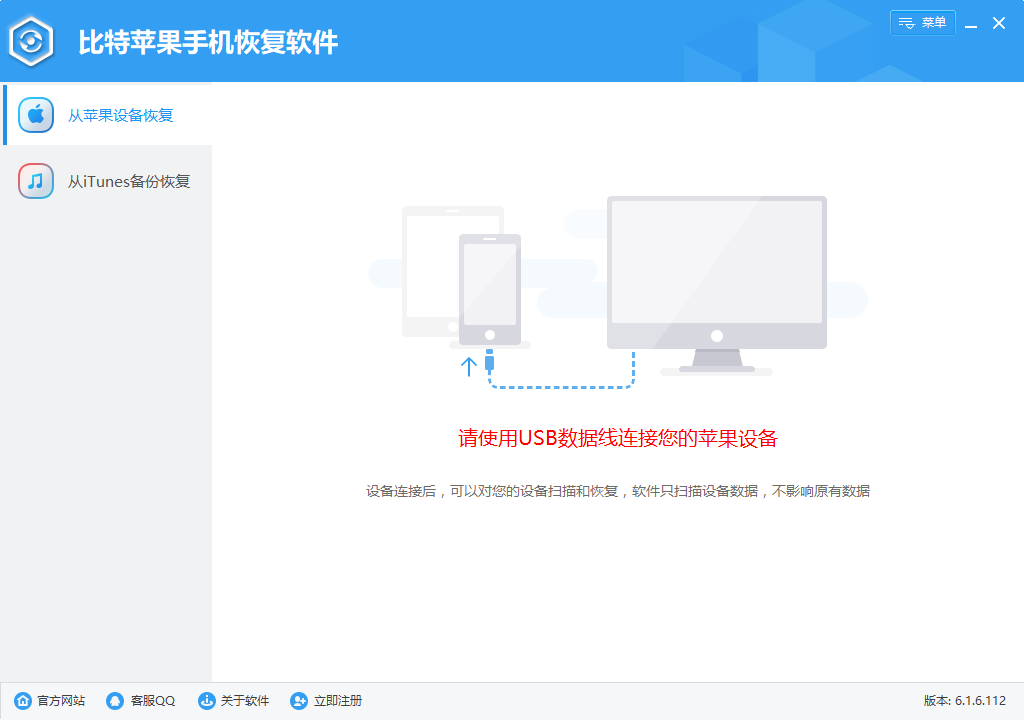Click the app logo in the title bar
The height and width of the screenshot is (720, 1024).
coord(31,42)
